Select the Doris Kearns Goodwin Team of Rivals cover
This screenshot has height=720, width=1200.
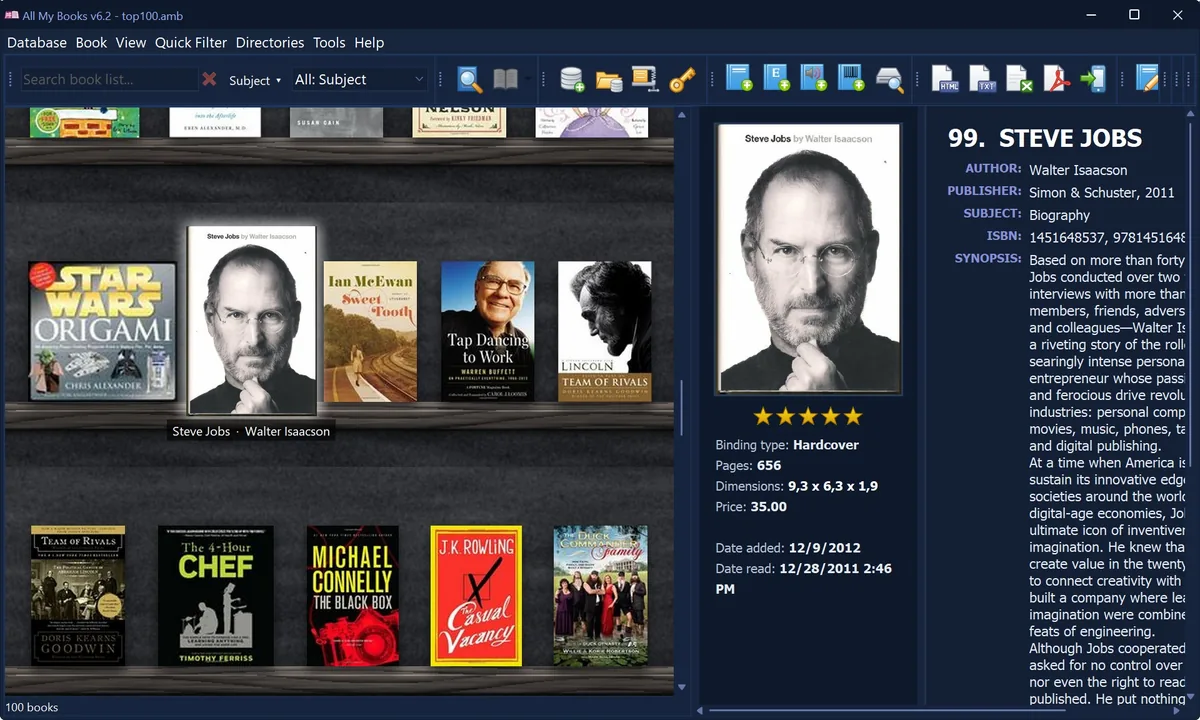[x=78, y=595]
